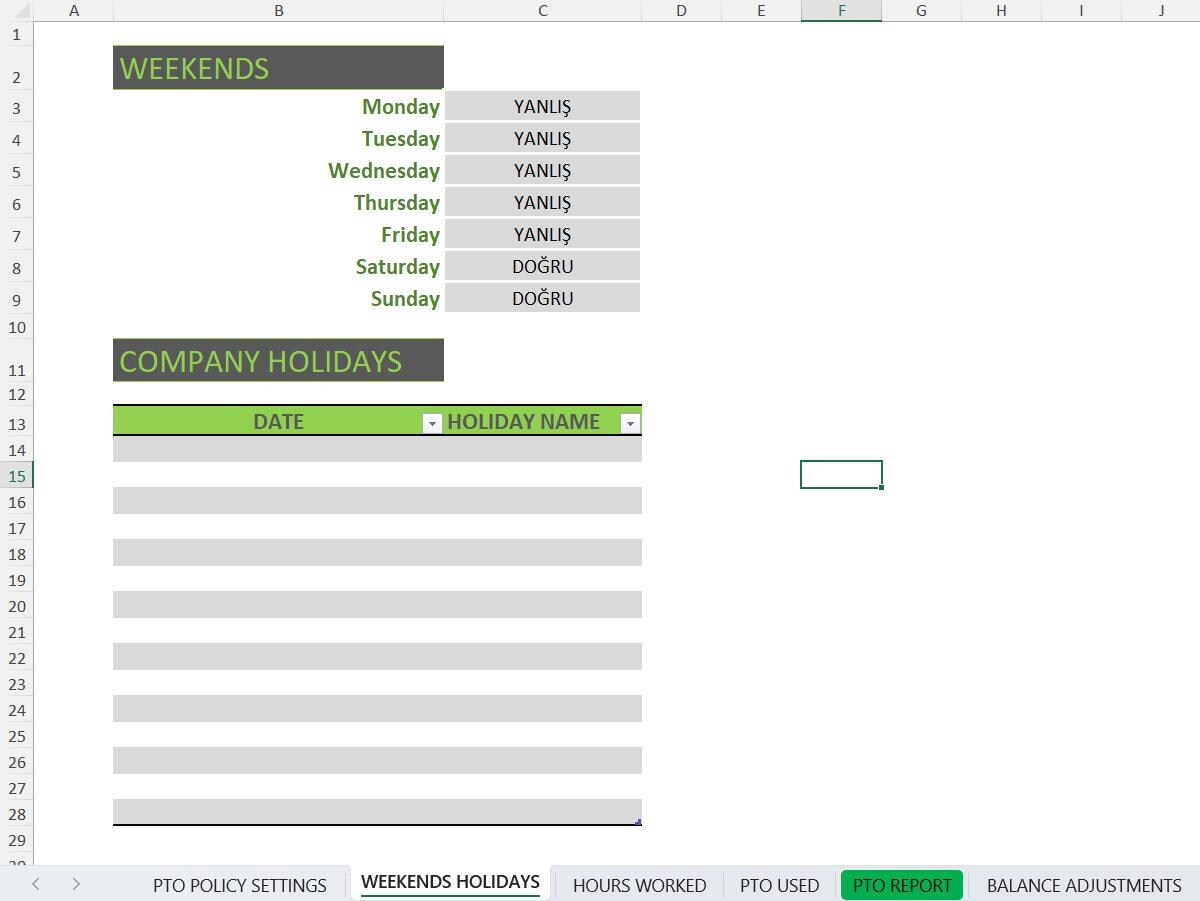Click row 15 header to select the row
The width and height of the screenshot is (1200, 901).
coord(16,476)
